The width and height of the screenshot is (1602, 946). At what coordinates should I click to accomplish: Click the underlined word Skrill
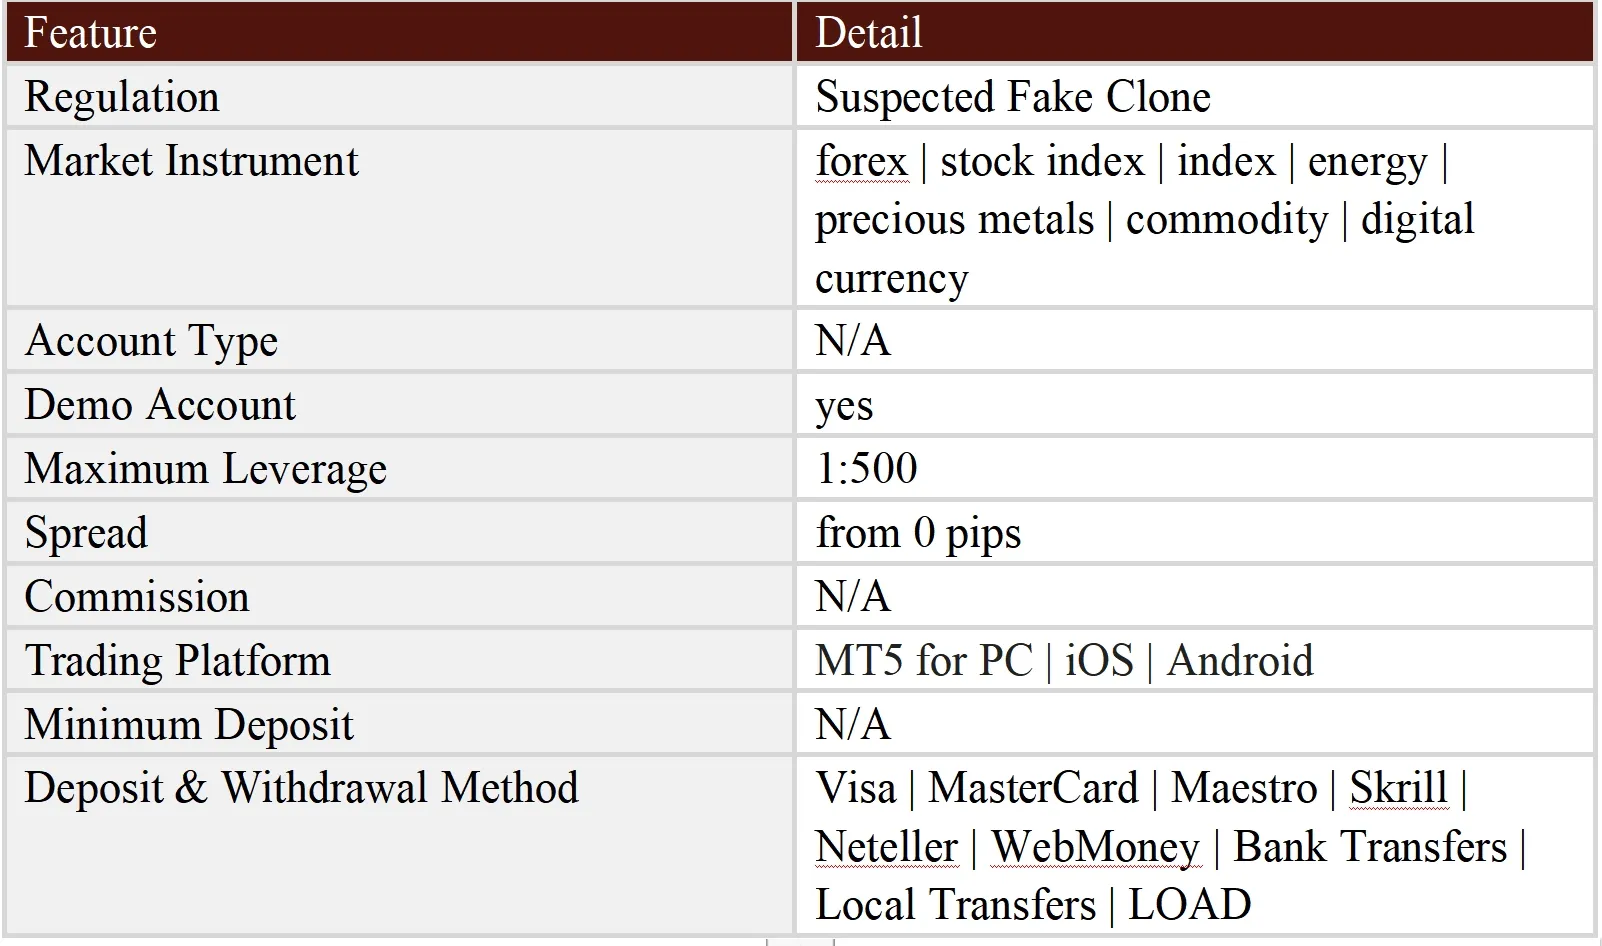[1398, 788]
